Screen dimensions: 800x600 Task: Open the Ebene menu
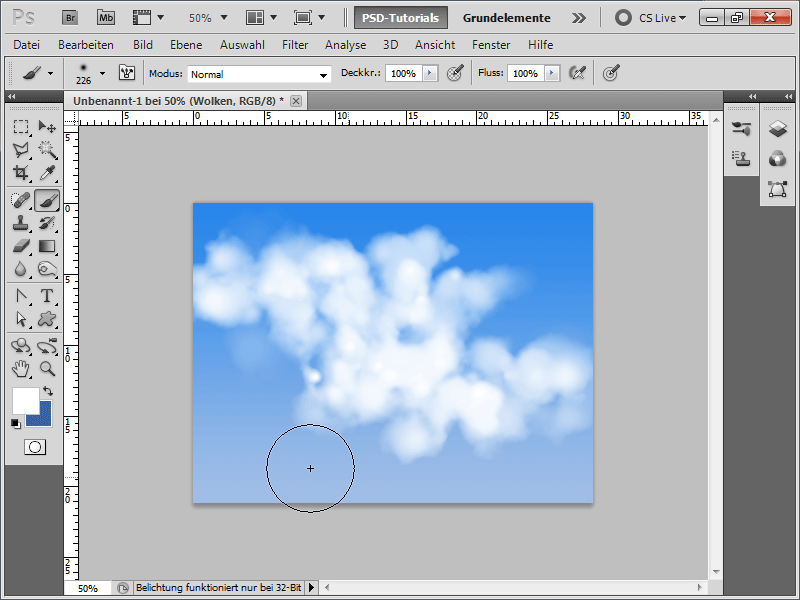(x=186, y=45)
